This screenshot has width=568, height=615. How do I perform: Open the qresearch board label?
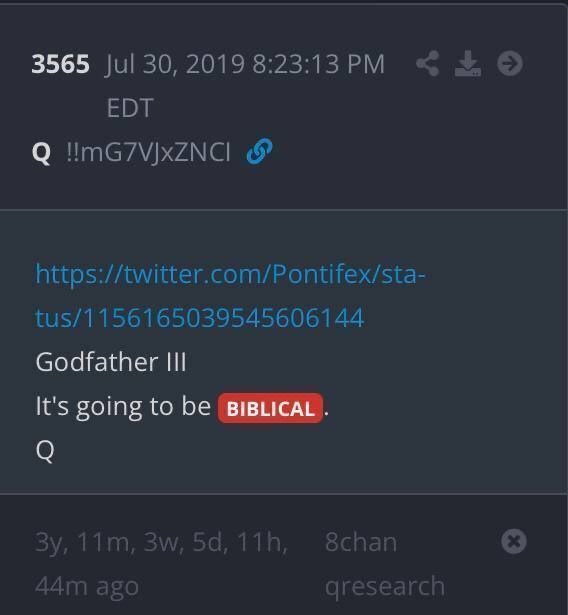[x=385, y=587]
